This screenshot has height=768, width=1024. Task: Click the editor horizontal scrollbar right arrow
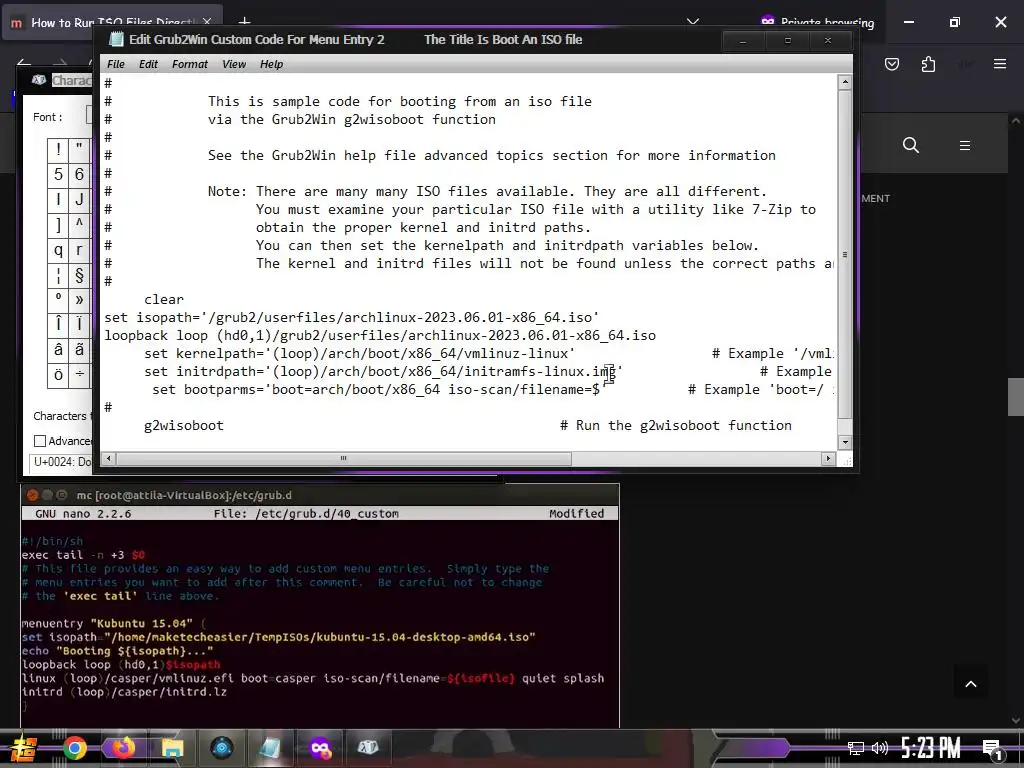(828, 458)
